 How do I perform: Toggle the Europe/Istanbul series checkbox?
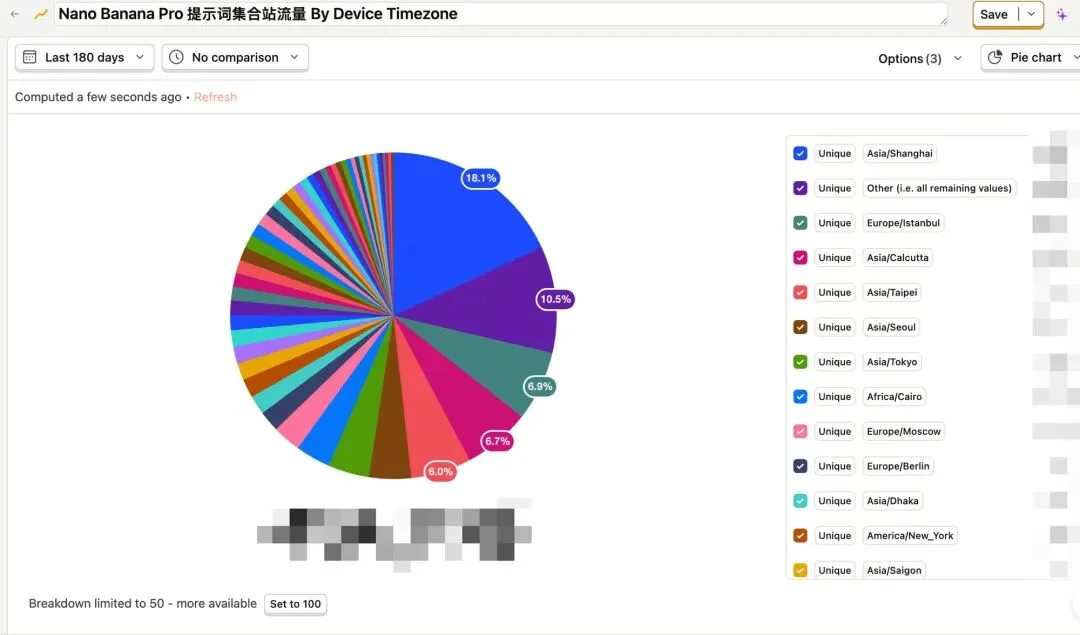click(x=800, y=223)
